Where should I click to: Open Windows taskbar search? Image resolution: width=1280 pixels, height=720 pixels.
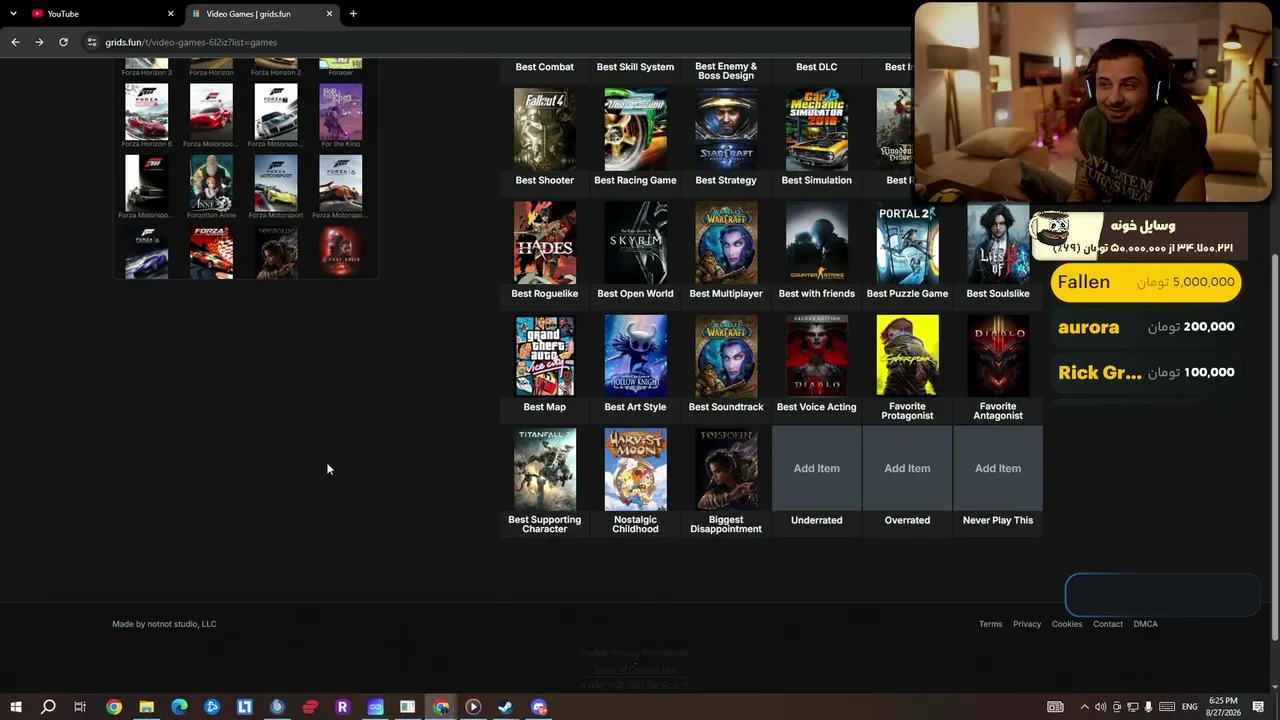coord(48,707)
